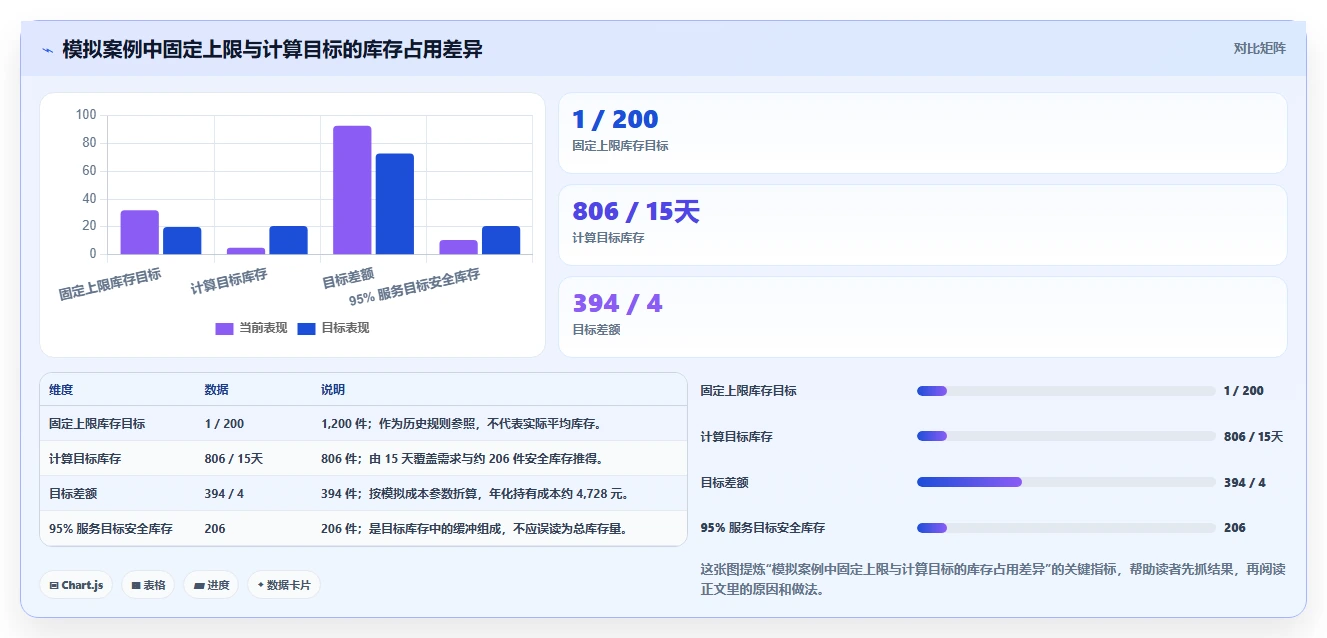
Task: Click the 计算目标库存 progress bar
Action: [x=1066, y=436]
